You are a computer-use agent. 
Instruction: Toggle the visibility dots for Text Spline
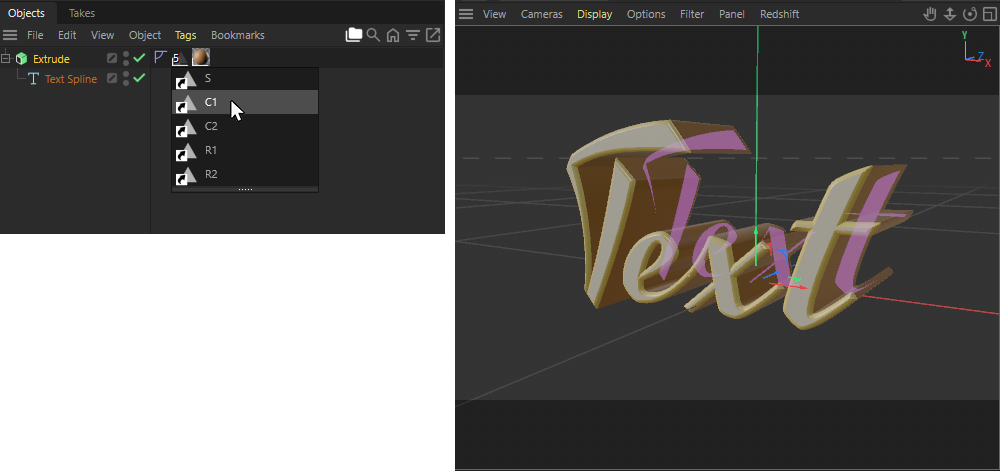(126, 78)
